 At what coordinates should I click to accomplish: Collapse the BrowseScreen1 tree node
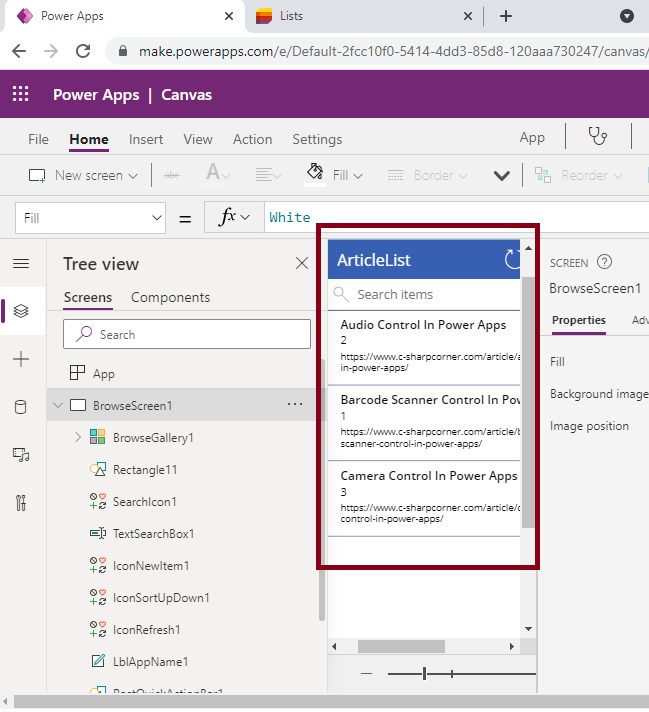pyautogui.click(x=58, y=405)
